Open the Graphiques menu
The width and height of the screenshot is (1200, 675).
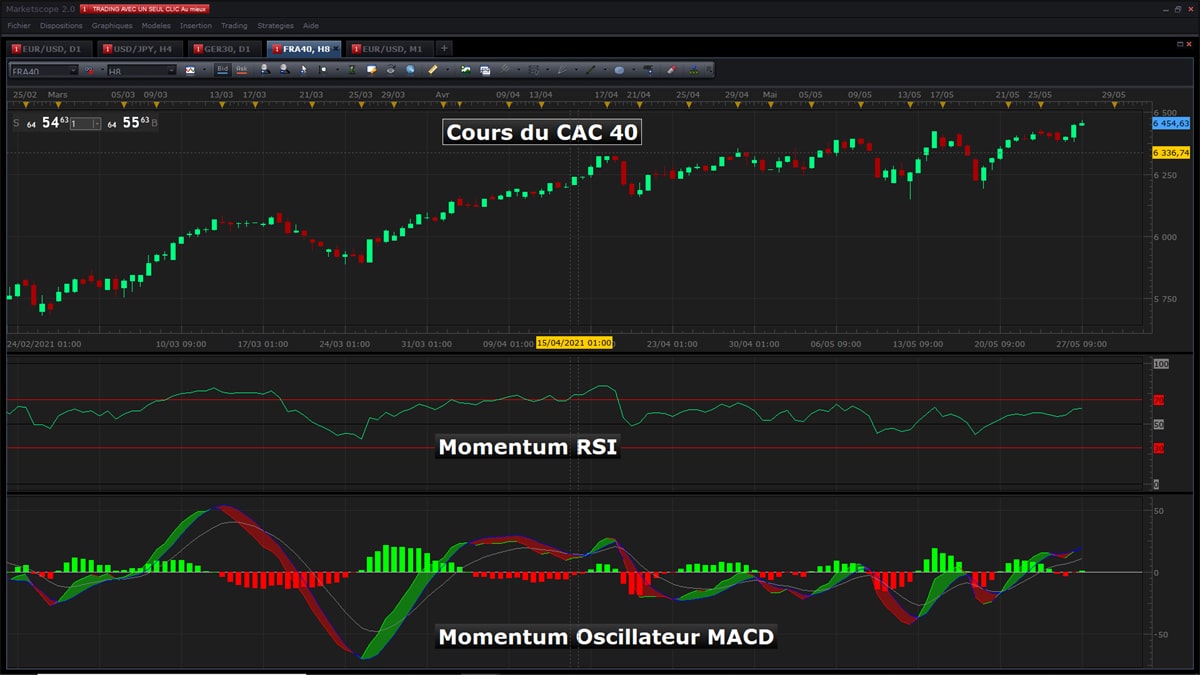112,25
